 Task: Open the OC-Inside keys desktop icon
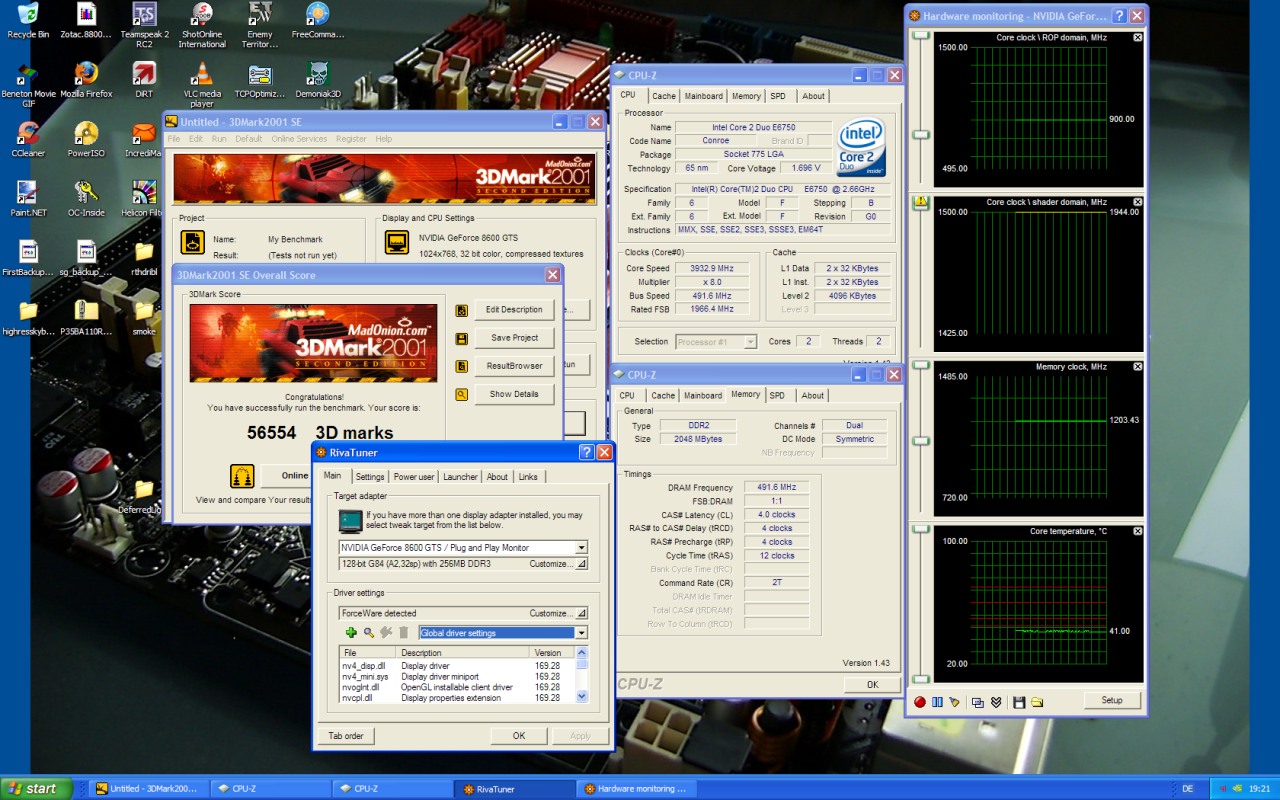click(x=86, y=199)
